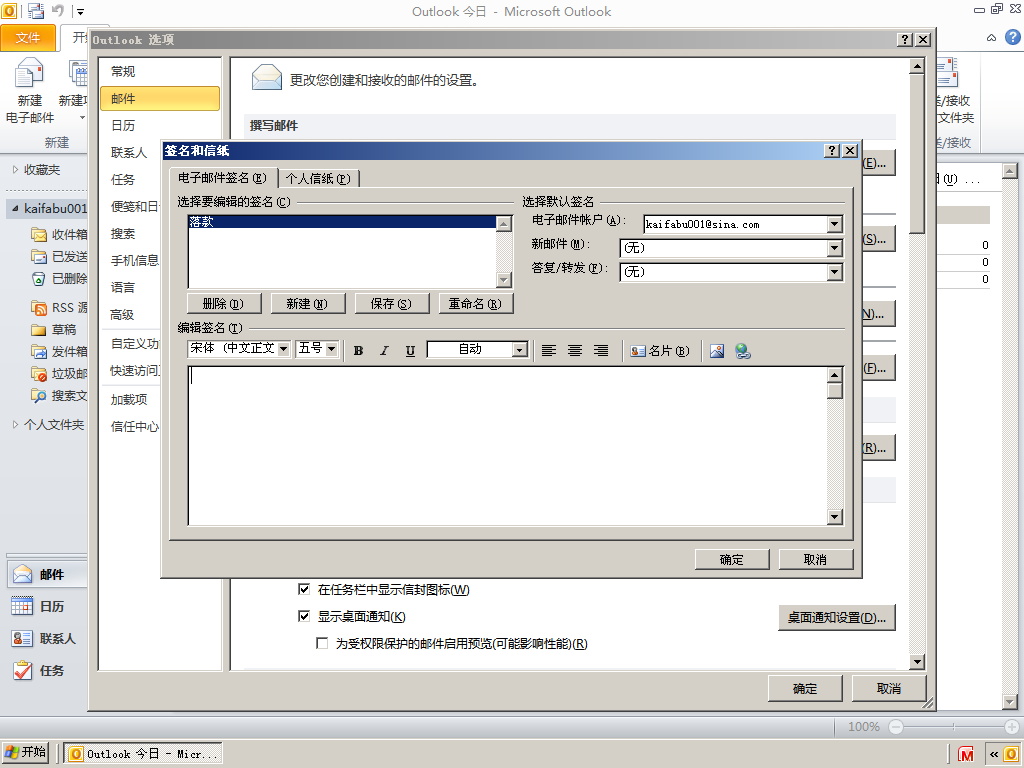Open RSS 源 folder
Viewport: 1024px width, 768px height.
[59, 308]
